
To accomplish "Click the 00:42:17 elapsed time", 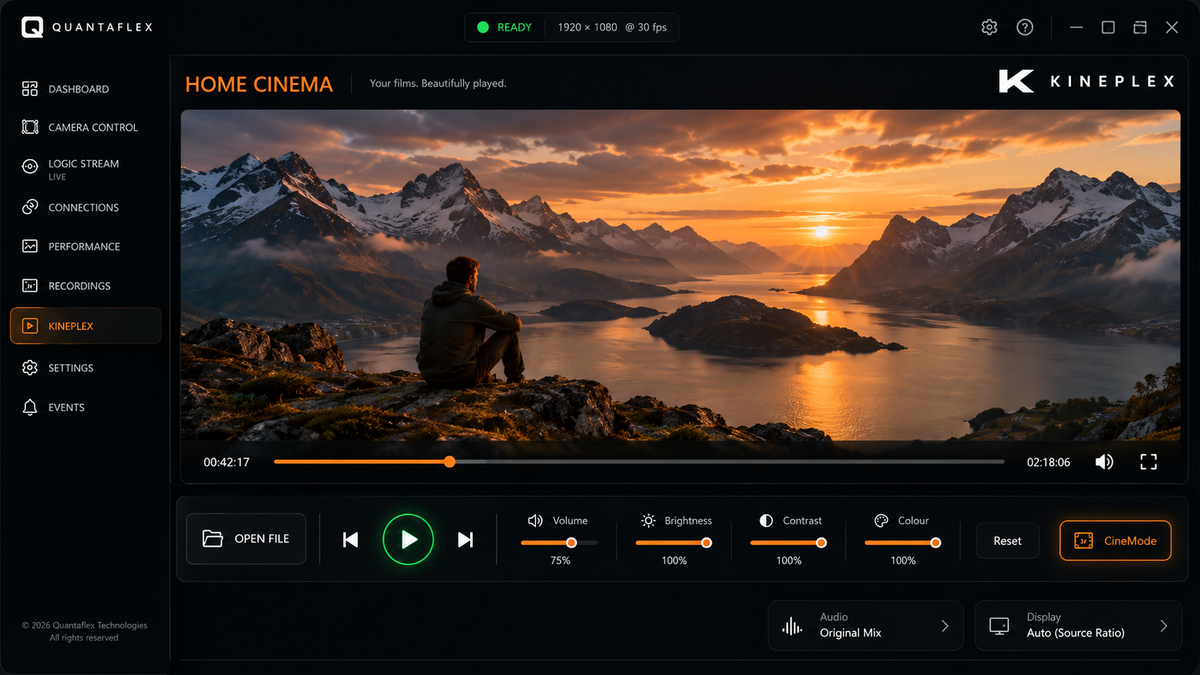I will coord(226,462).
